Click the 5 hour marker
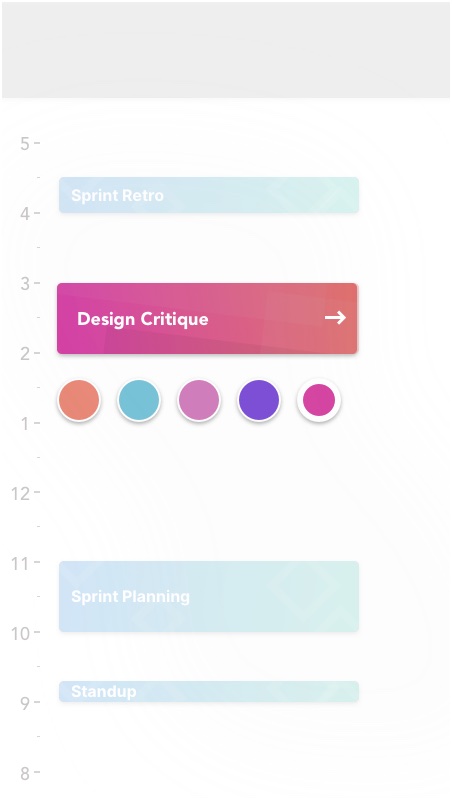The height and width of the screenshot is (800, 452). (25, 144)
